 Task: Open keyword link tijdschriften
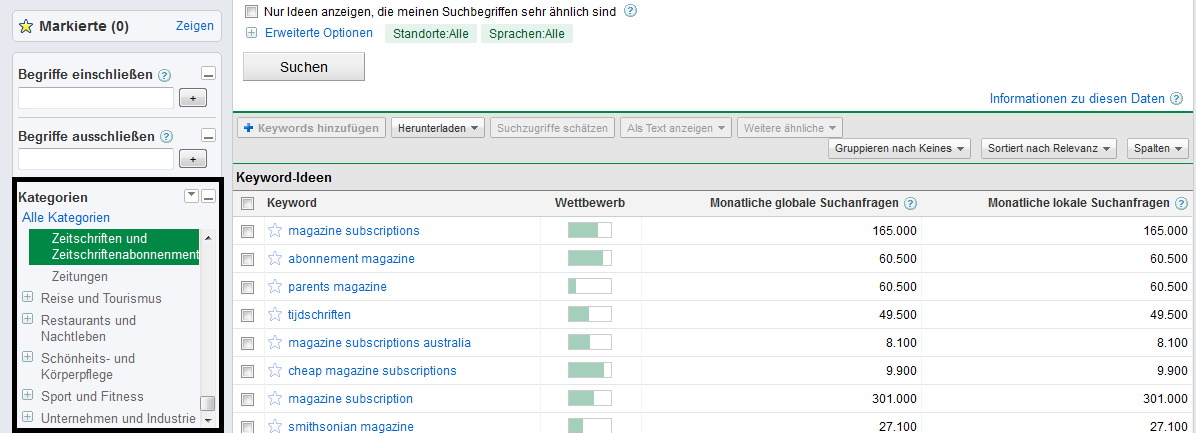point(320,315)
